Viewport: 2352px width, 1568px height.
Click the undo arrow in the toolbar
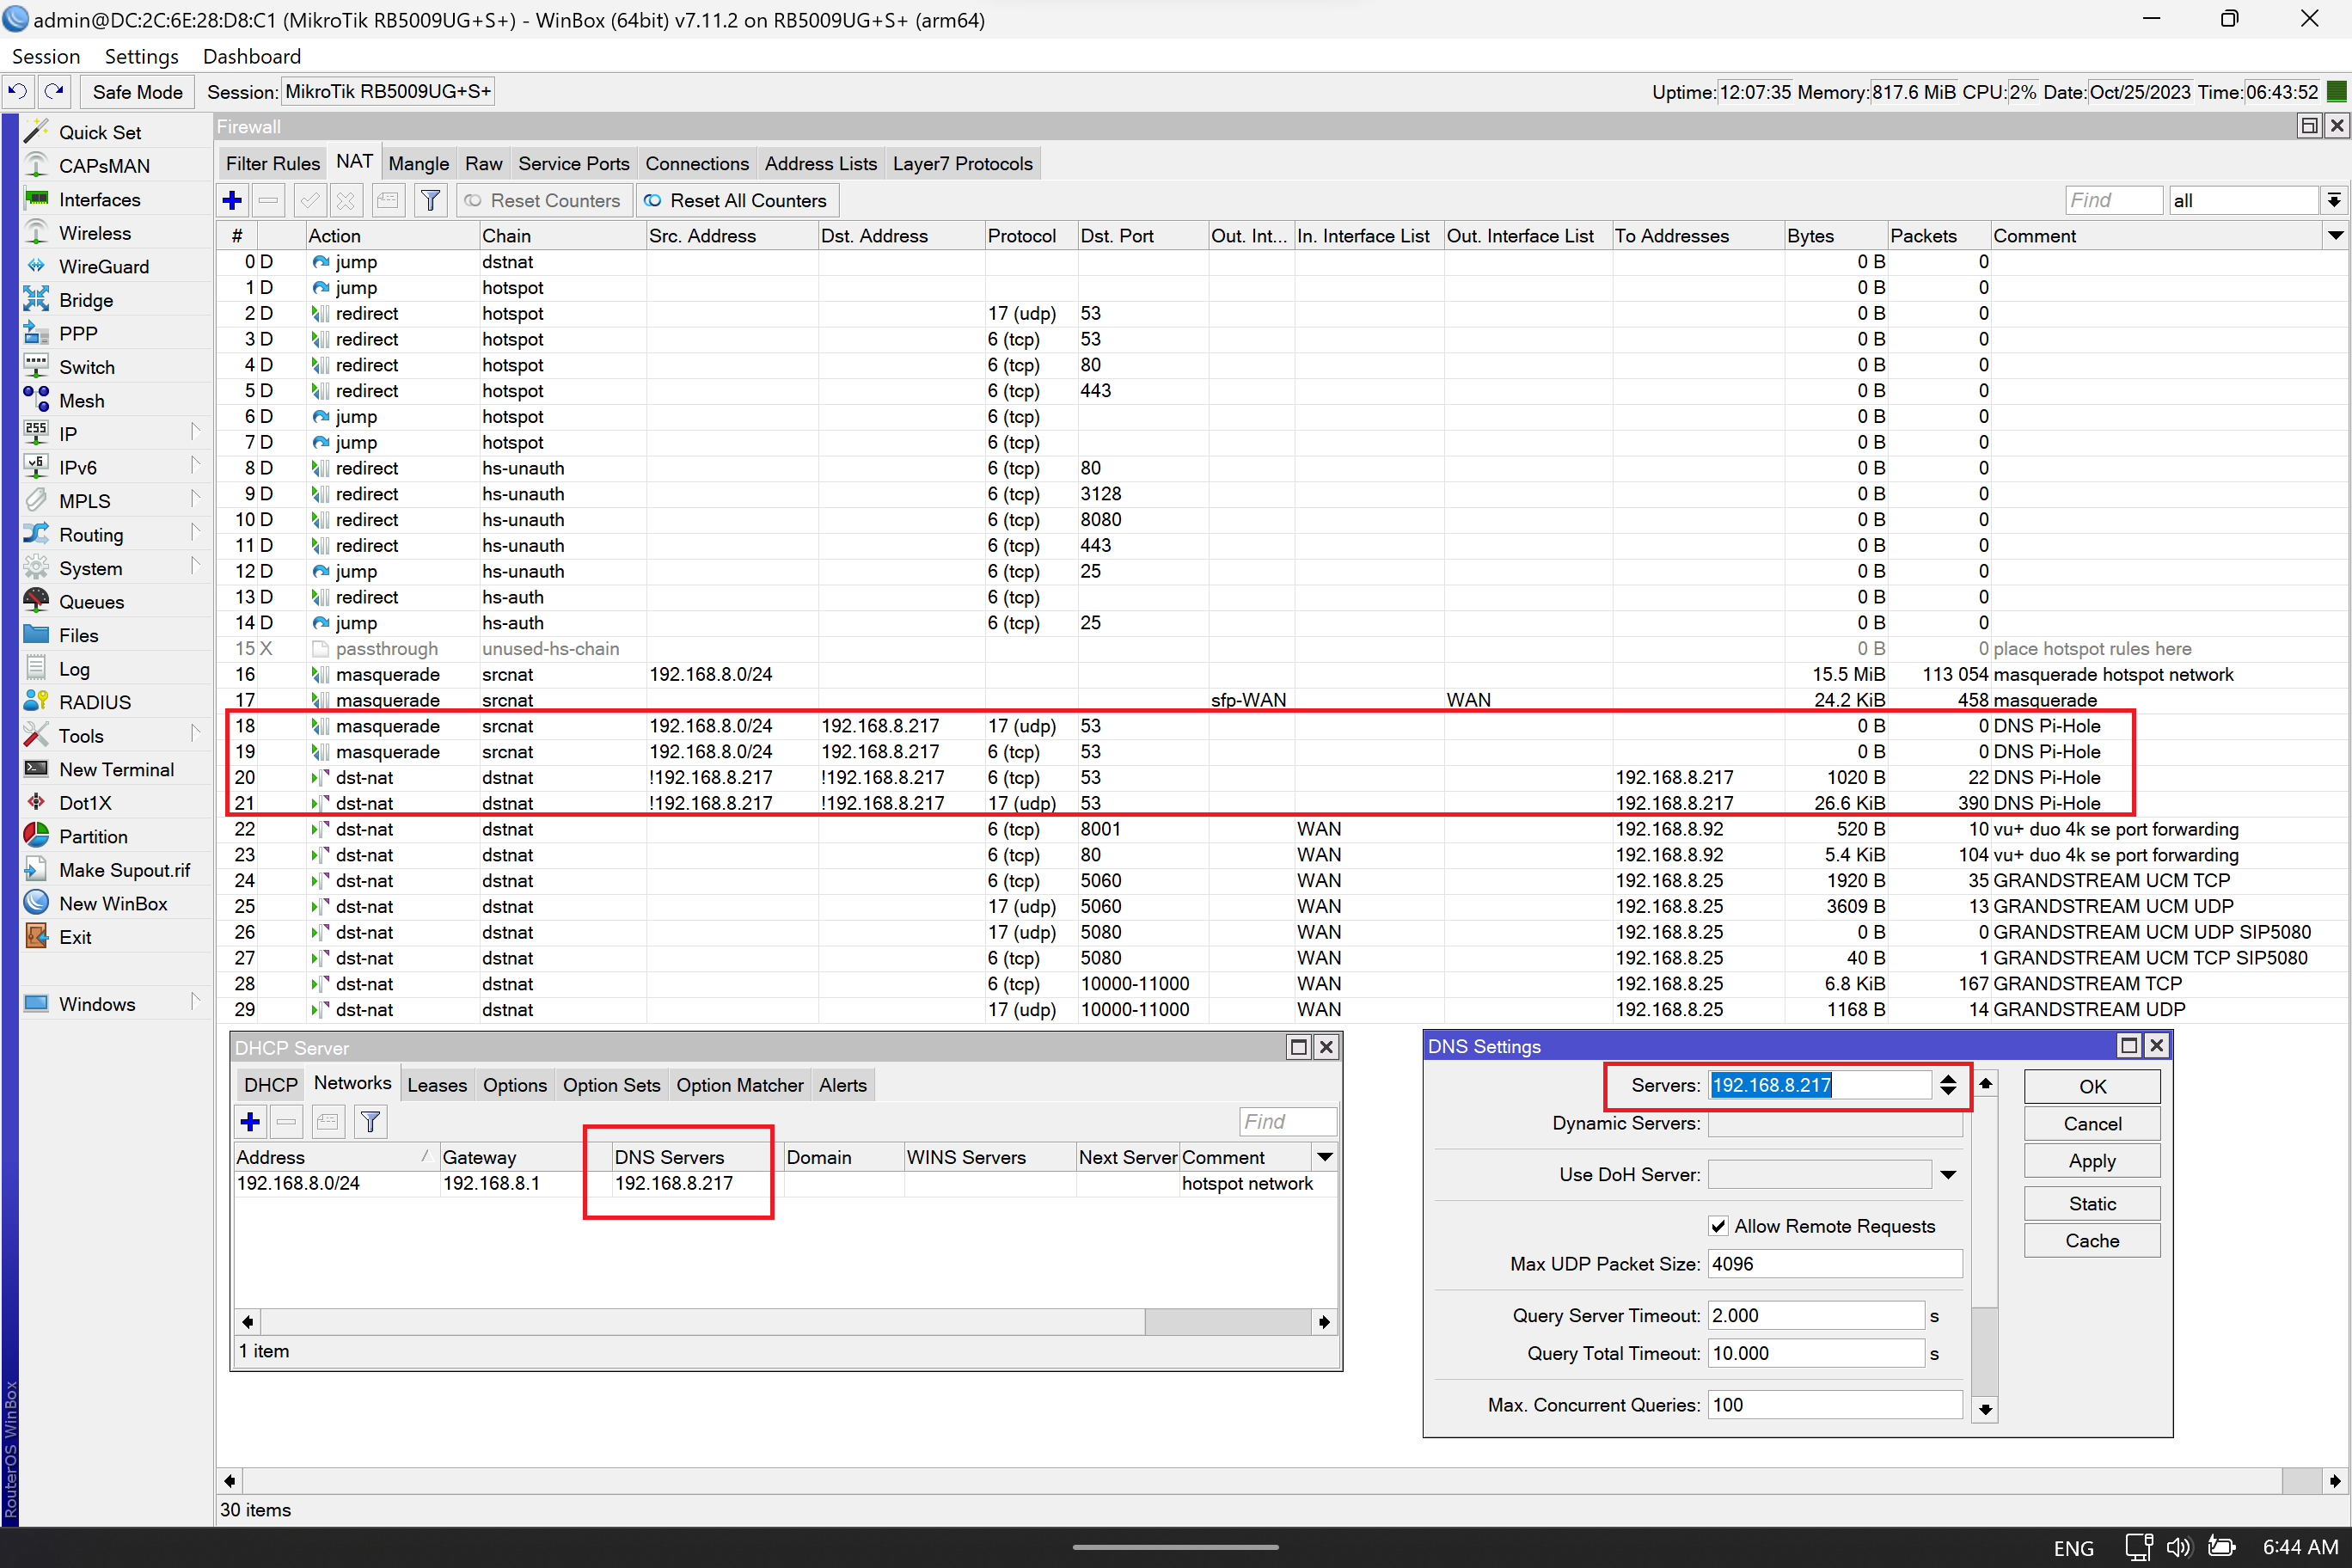tap(18, 91)
